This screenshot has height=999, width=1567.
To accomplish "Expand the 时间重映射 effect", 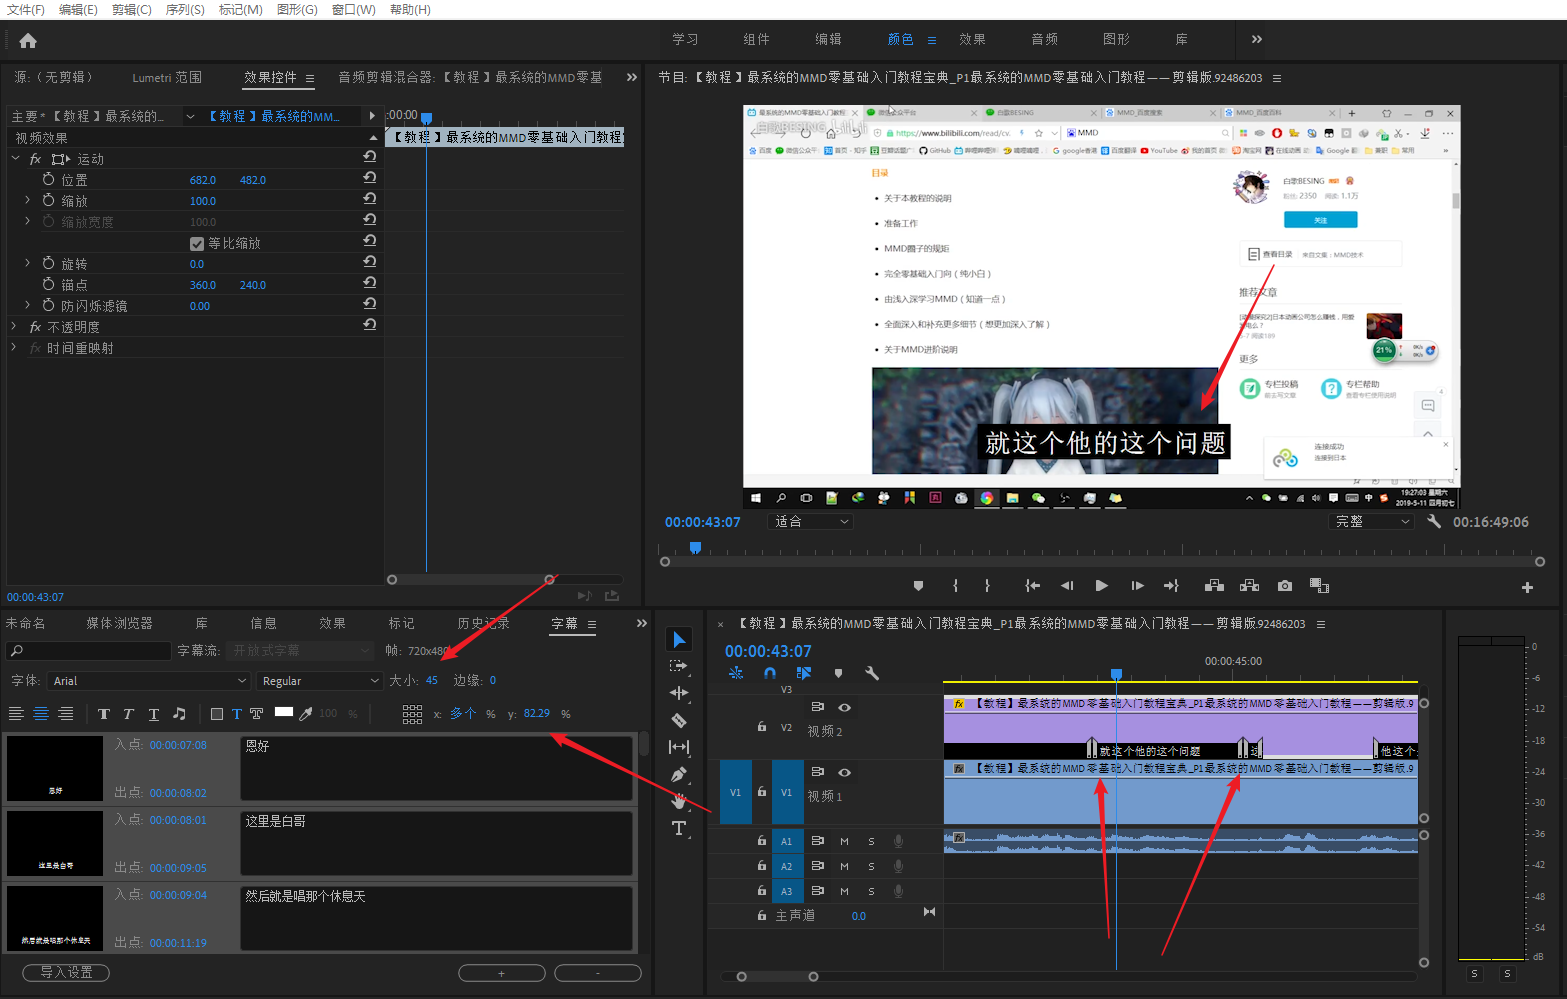I will pos(14,347).
